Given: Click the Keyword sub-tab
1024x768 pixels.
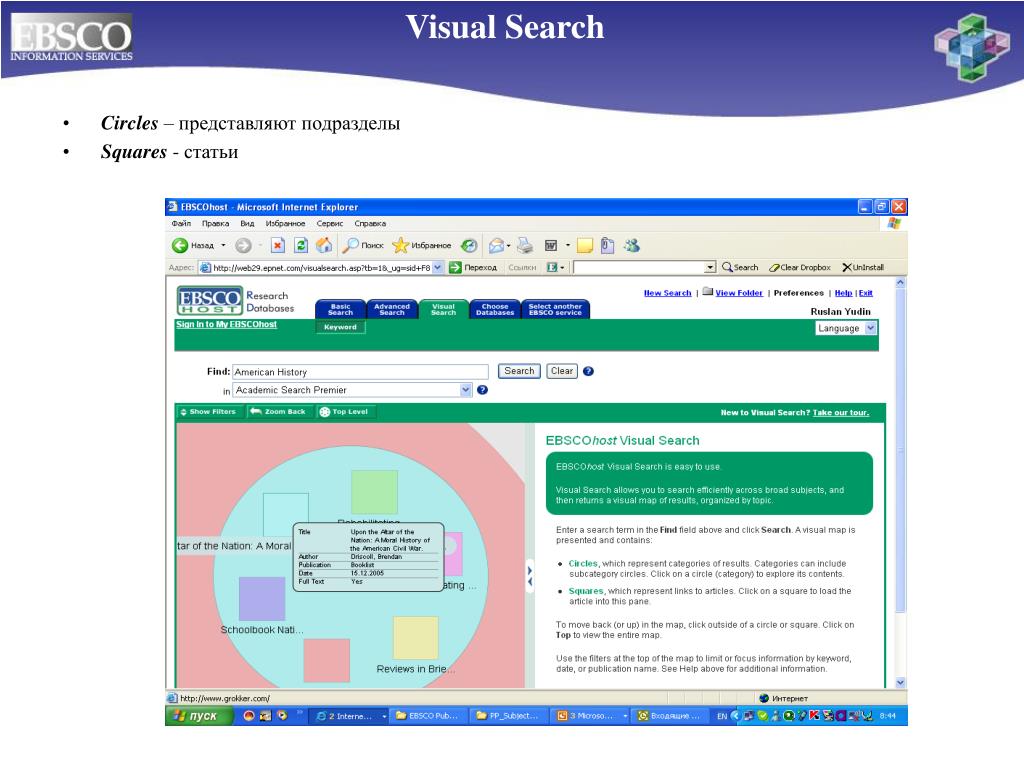Looking at the screenshot, I should [x=340, y=327].
